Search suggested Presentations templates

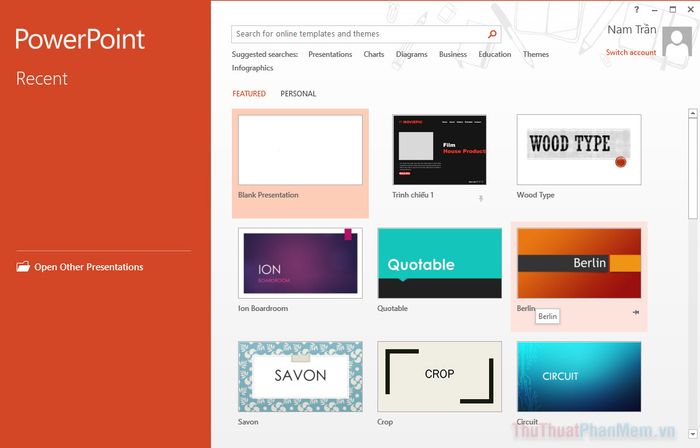click(330, 54)
